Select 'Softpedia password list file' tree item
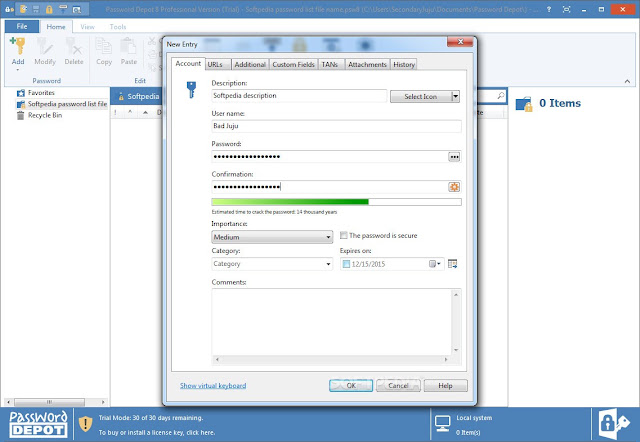 point(61,104)
